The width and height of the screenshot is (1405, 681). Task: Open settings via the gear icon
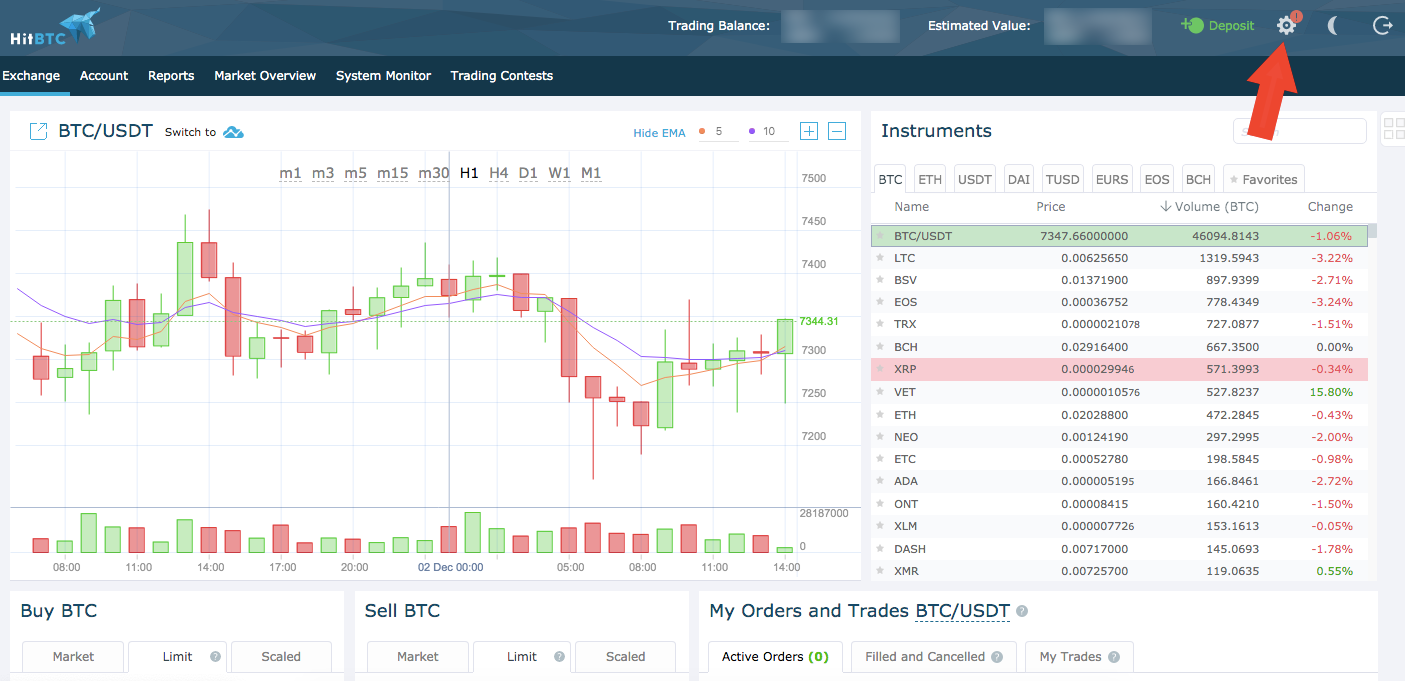(x=1287, y=26)
